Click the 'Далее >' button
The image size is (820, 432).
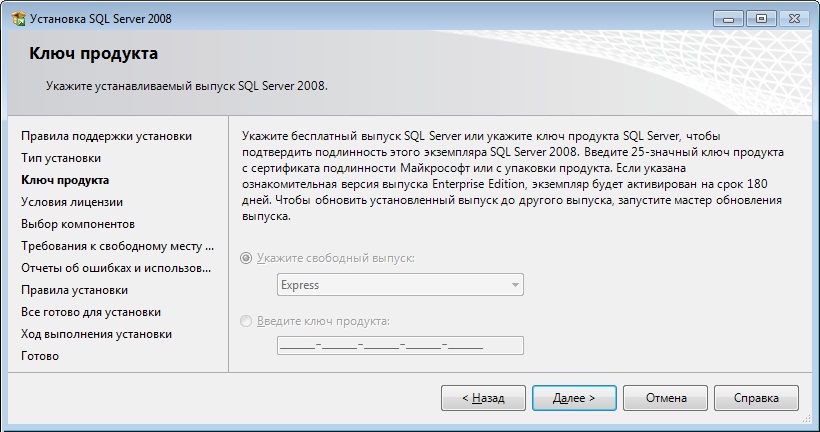point(574,398)
